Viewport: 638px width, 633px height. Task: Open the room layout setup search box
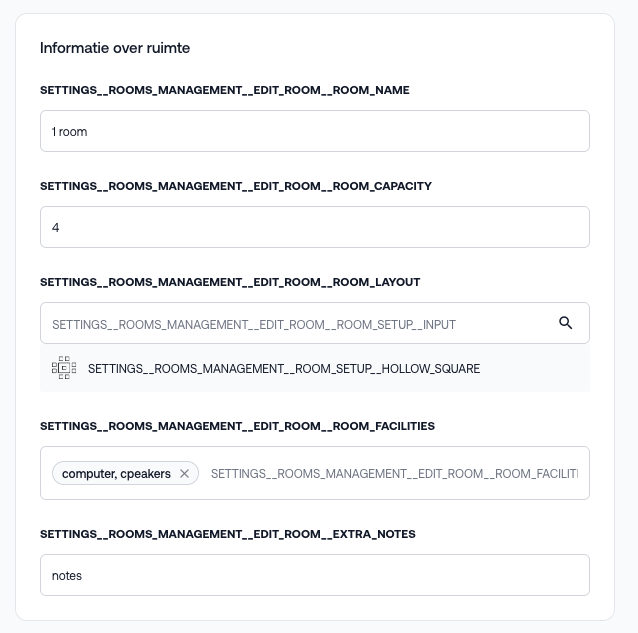[300, 323]
